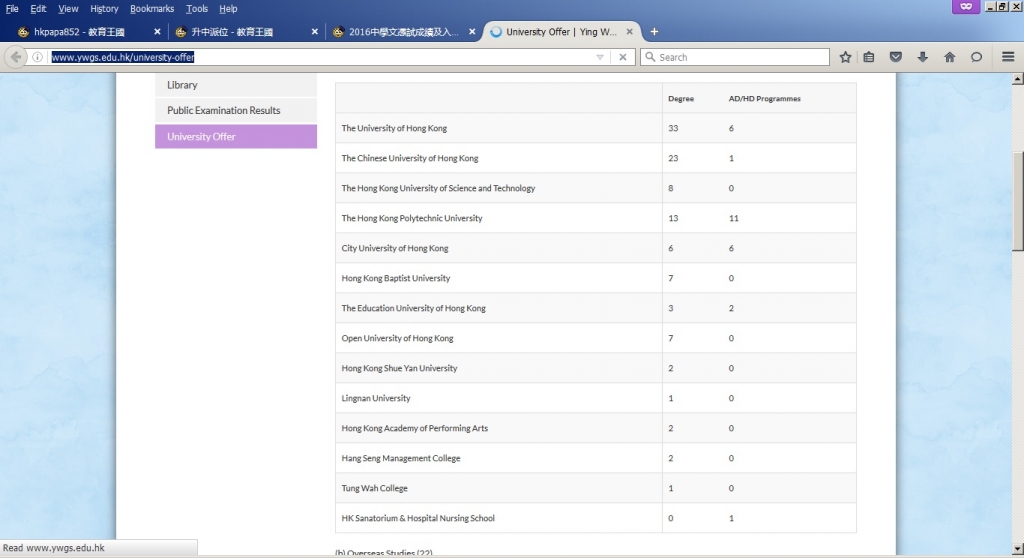Click degree value 33 for HKU

(x=673, y=128)
